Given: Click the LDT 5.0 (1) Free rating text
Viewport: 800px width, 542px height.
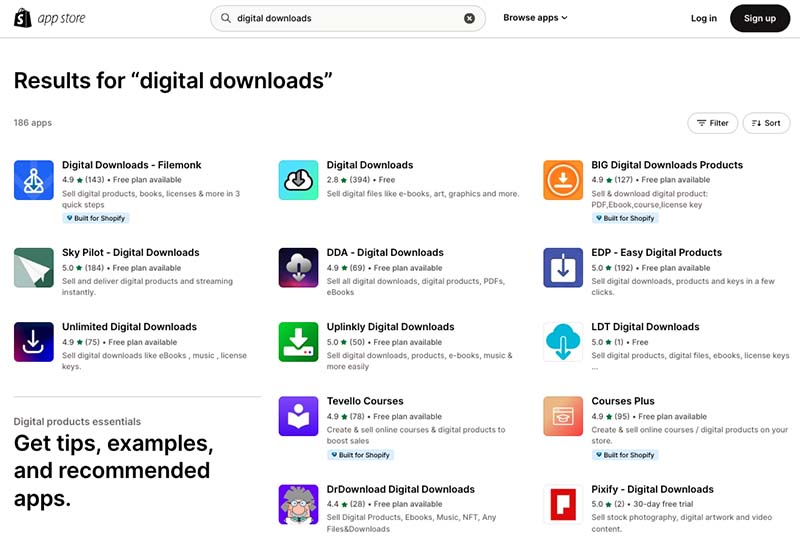Looking at the screenshot, I should coord(619,342).
